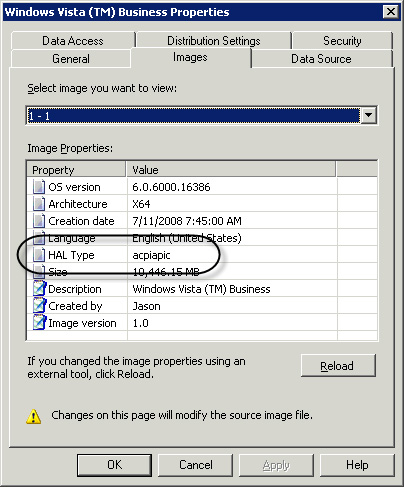Select the Images tab

[x=190, y=57]
